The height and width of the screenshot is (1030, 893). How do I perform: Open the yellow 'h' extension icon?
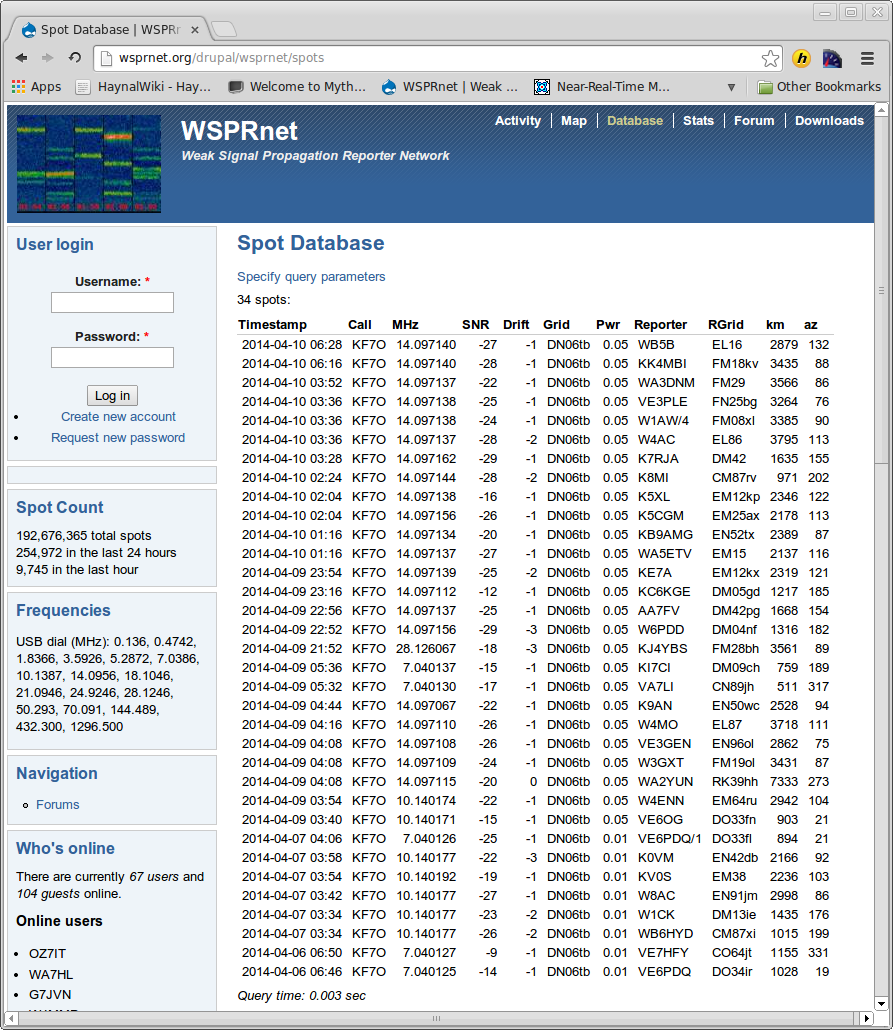click(801, 58)
